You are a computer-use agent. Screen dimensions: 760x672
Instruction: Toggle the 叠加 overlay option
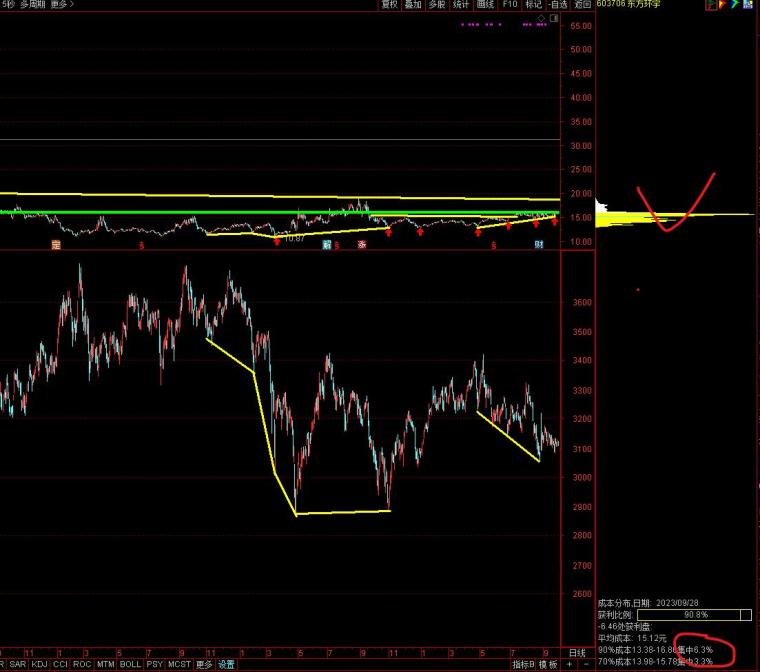pyautogui.click(x=413, y=4)
